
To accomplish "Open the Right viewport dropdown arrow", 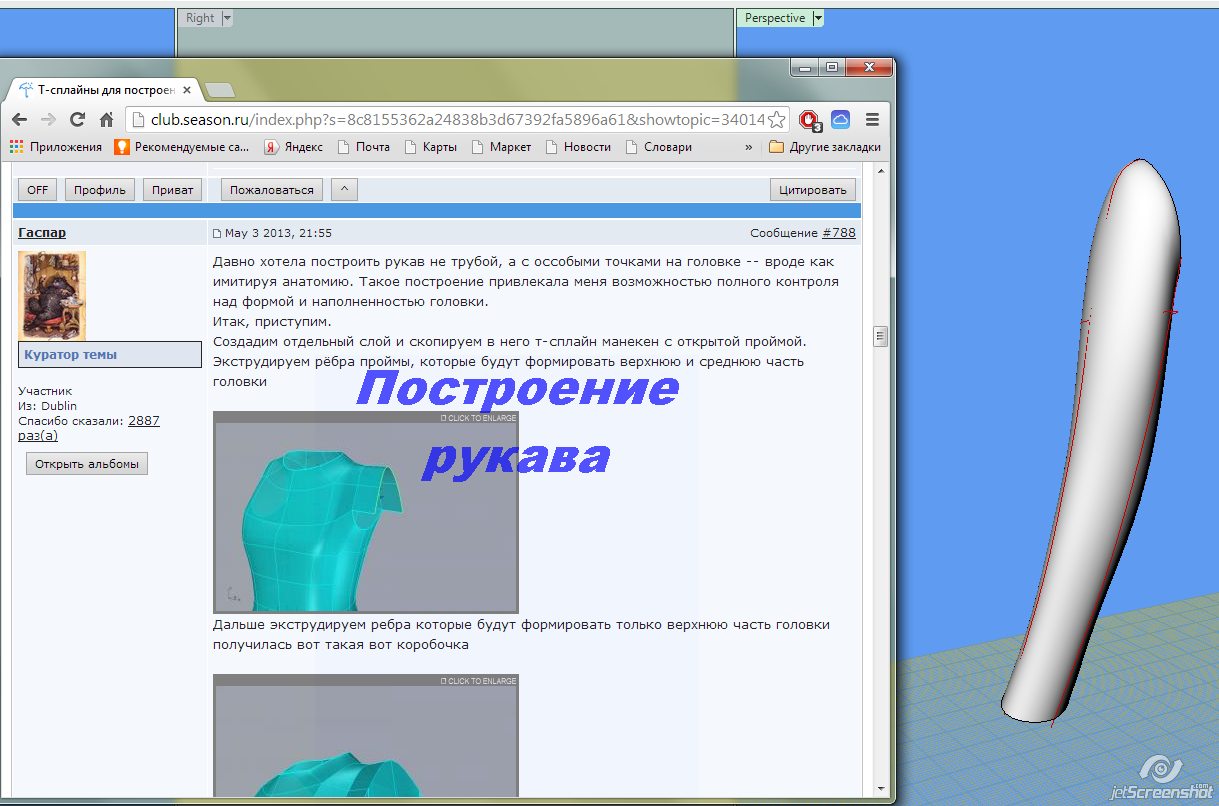I will coord(227,18).
